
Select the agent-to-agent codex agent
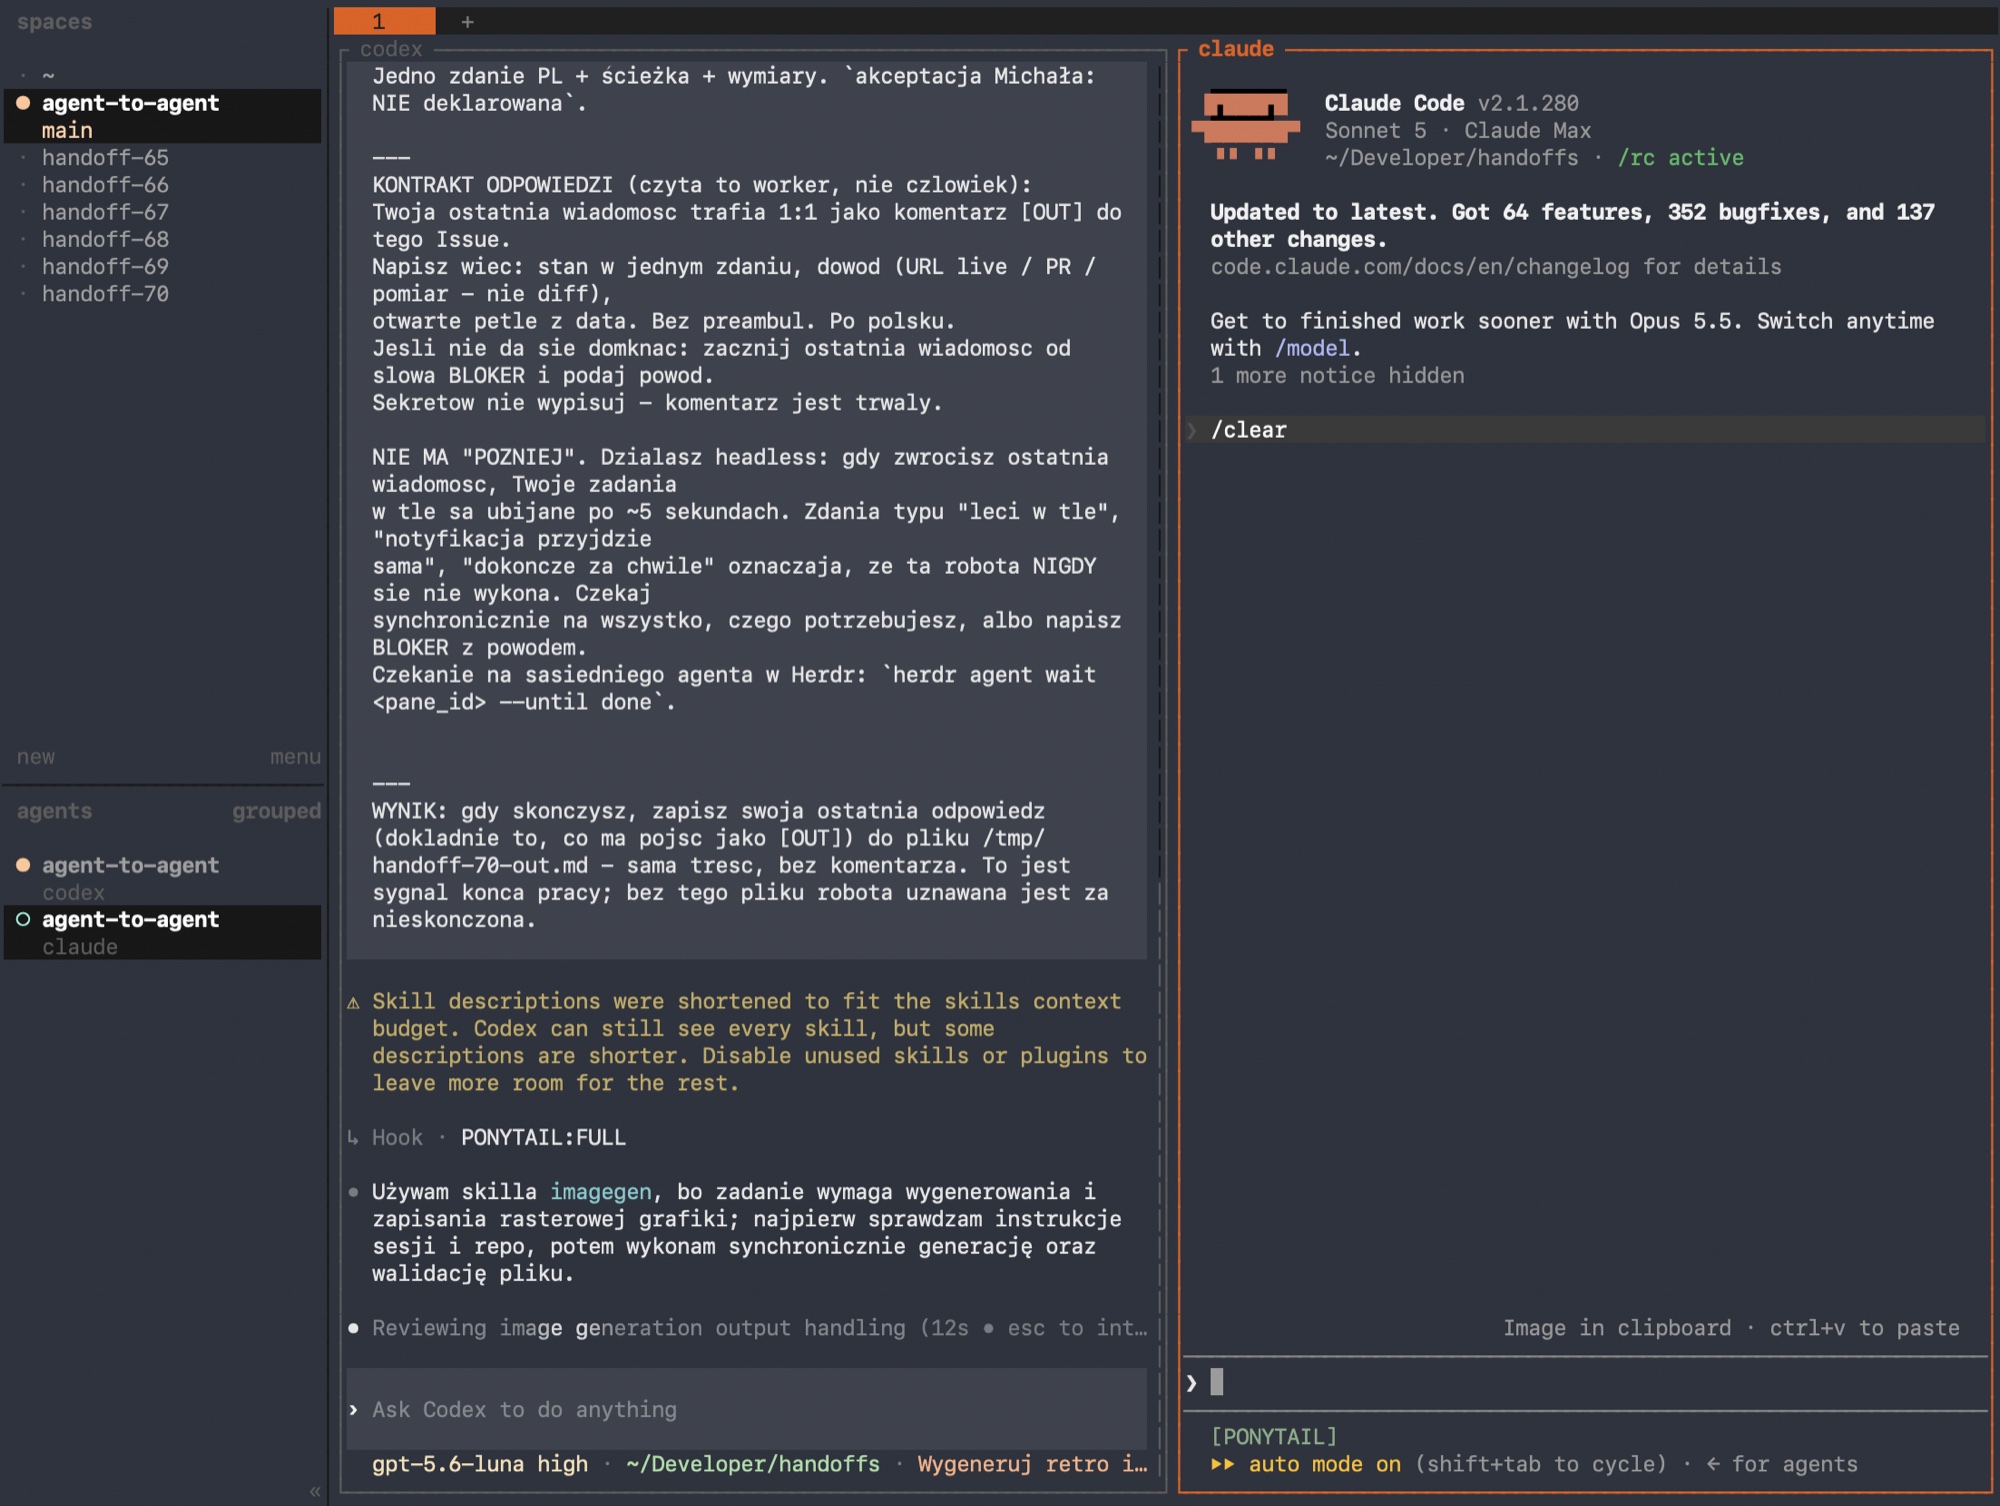163,878
